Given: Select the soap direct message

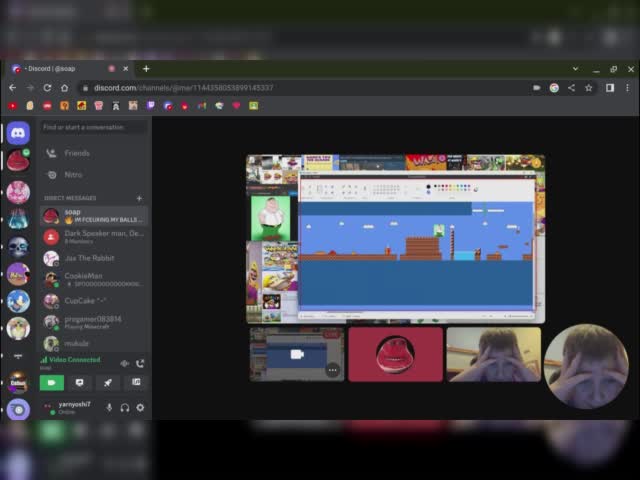Looking at the screenshot, I should coord(94,216).
